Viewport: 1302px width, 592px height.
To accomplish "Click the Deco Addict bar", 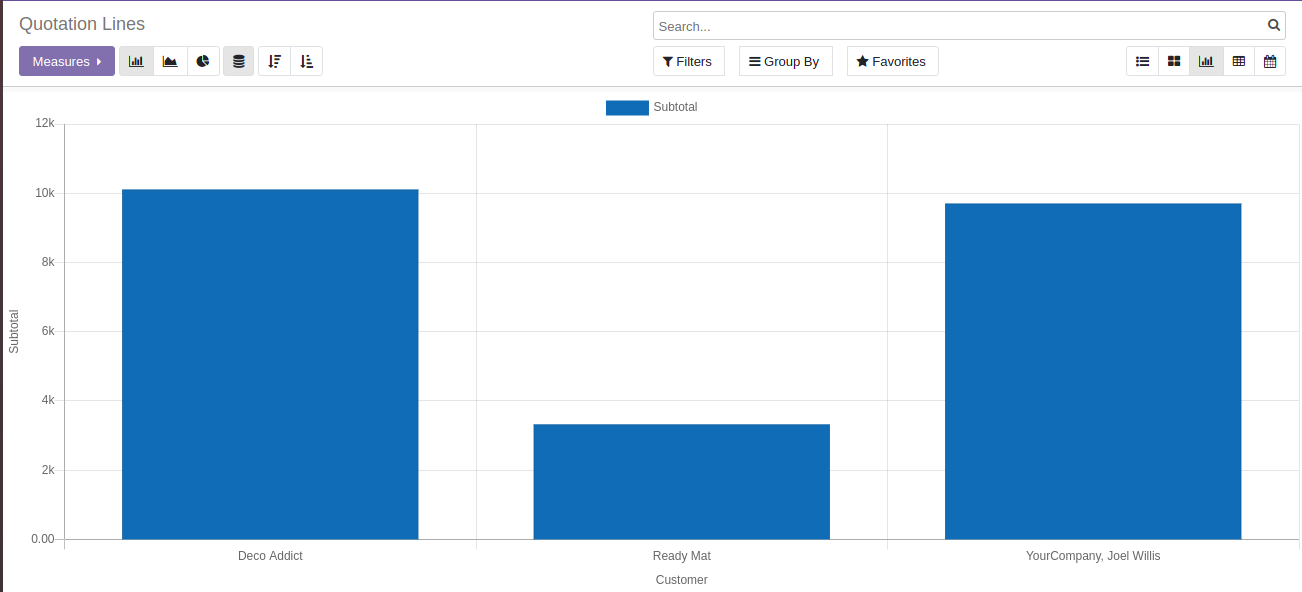I will (270, 364).
